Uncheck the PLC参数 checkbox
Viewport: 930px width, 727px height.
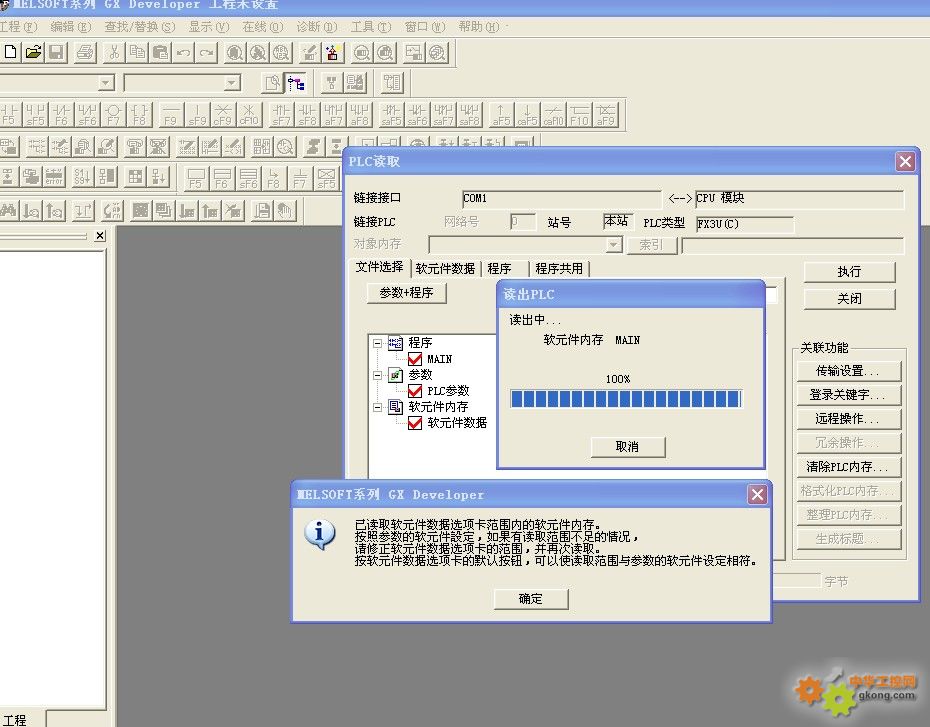click(x=415, y=391)
